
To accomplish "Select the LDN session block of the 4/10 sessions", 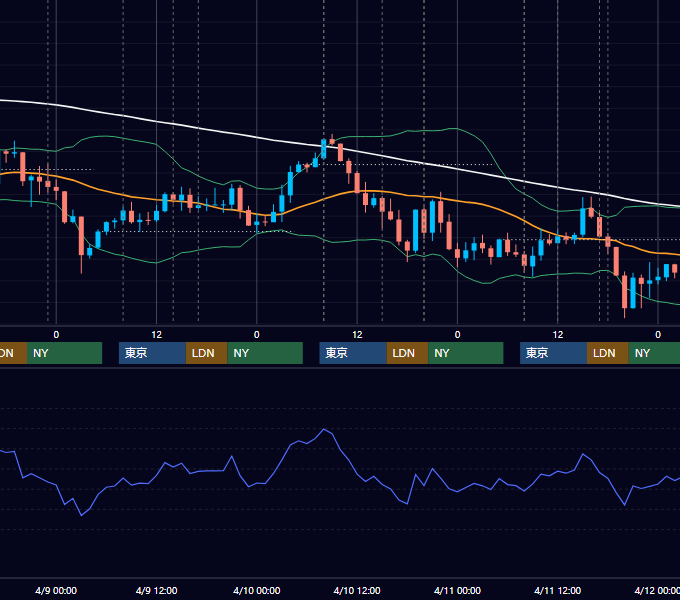I will [407, 353].
